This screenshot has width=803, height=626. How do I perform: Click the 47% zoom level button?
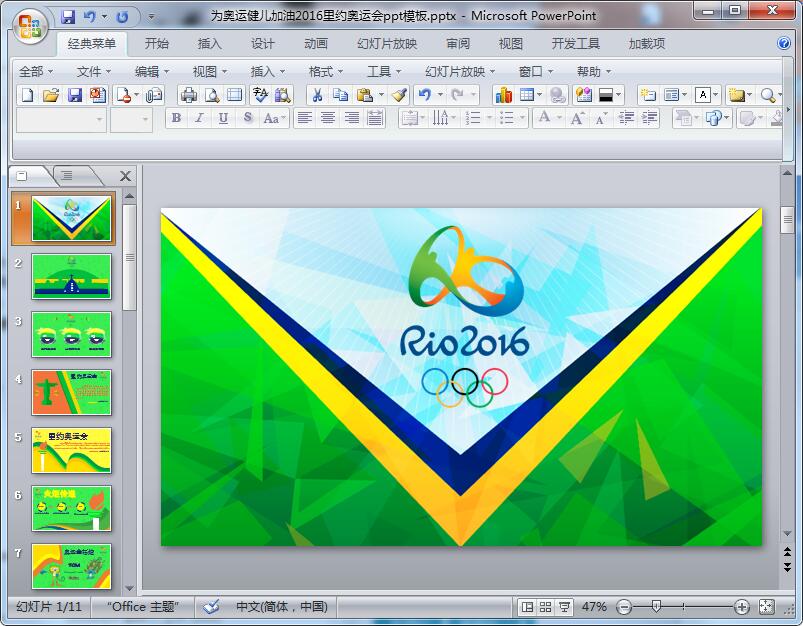(x=594, y=607)
